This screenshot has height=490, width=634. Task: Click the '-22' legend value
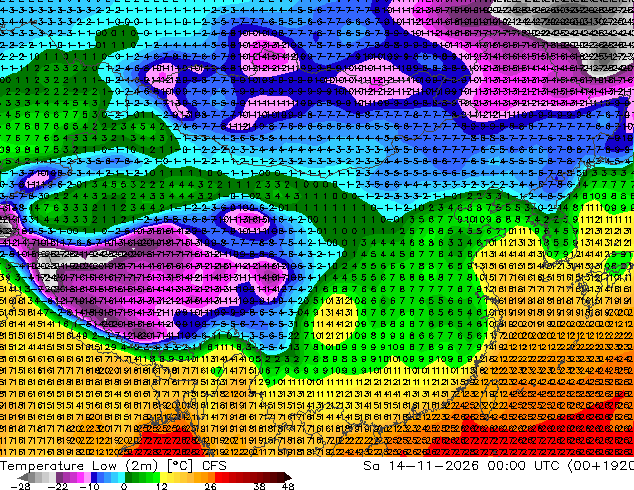tap(58, 486)
